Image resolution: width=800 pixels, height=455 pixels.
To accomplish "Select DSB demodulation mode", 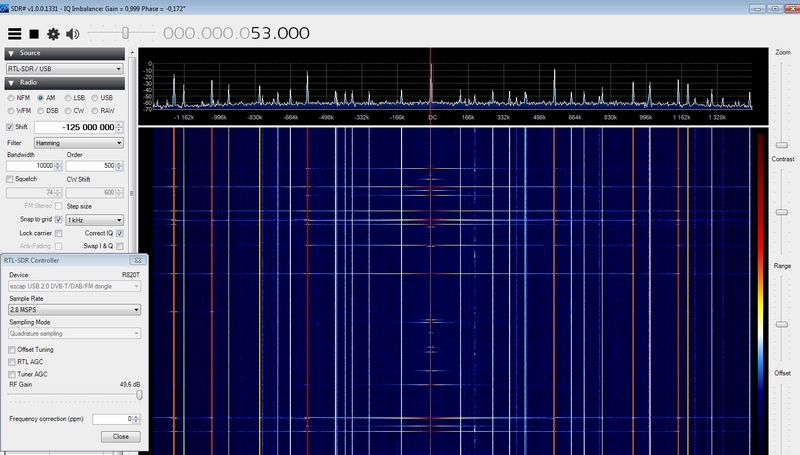I will 40,111.
